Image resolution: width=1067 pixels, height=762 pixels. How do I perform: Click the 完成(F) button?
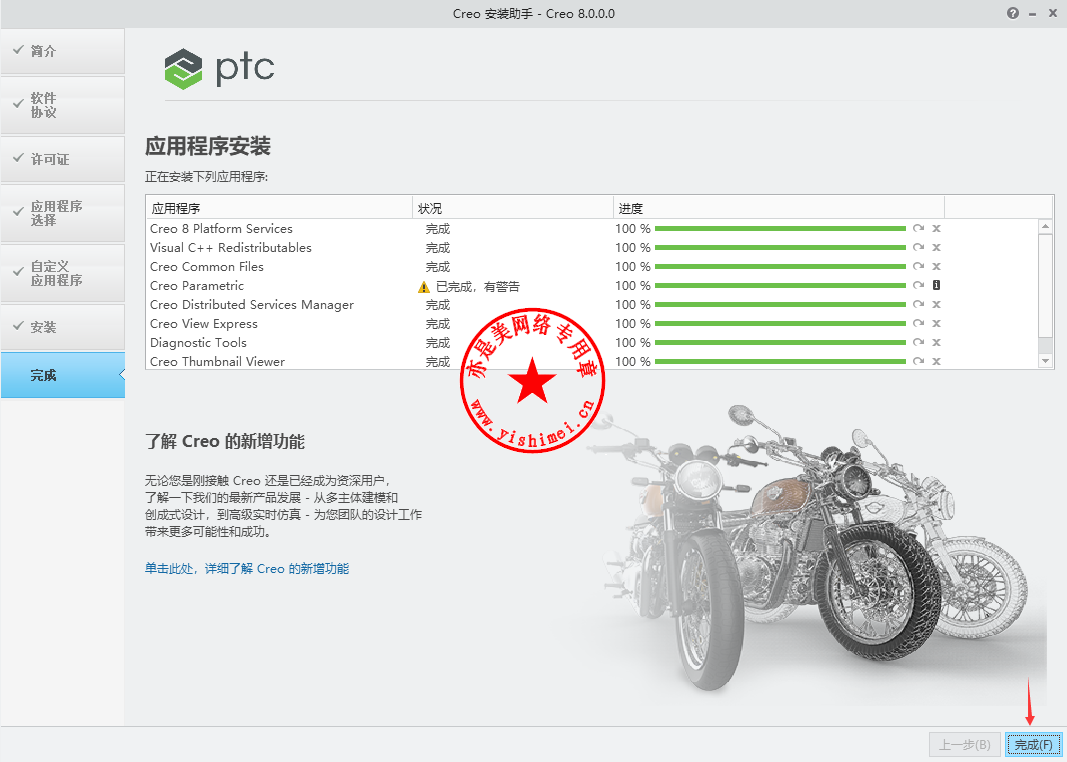coord(1034,745)
